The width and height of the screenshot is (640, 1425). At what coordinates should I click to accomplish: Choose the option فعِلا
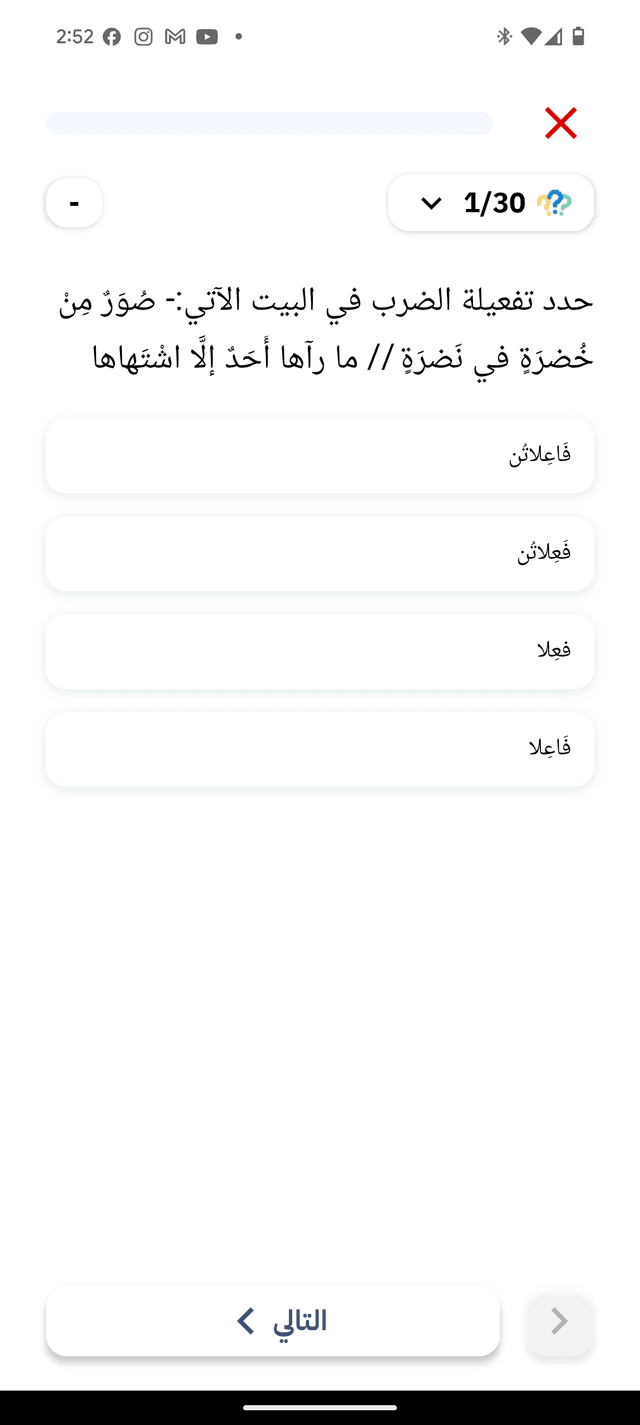(x=320, y=651)
